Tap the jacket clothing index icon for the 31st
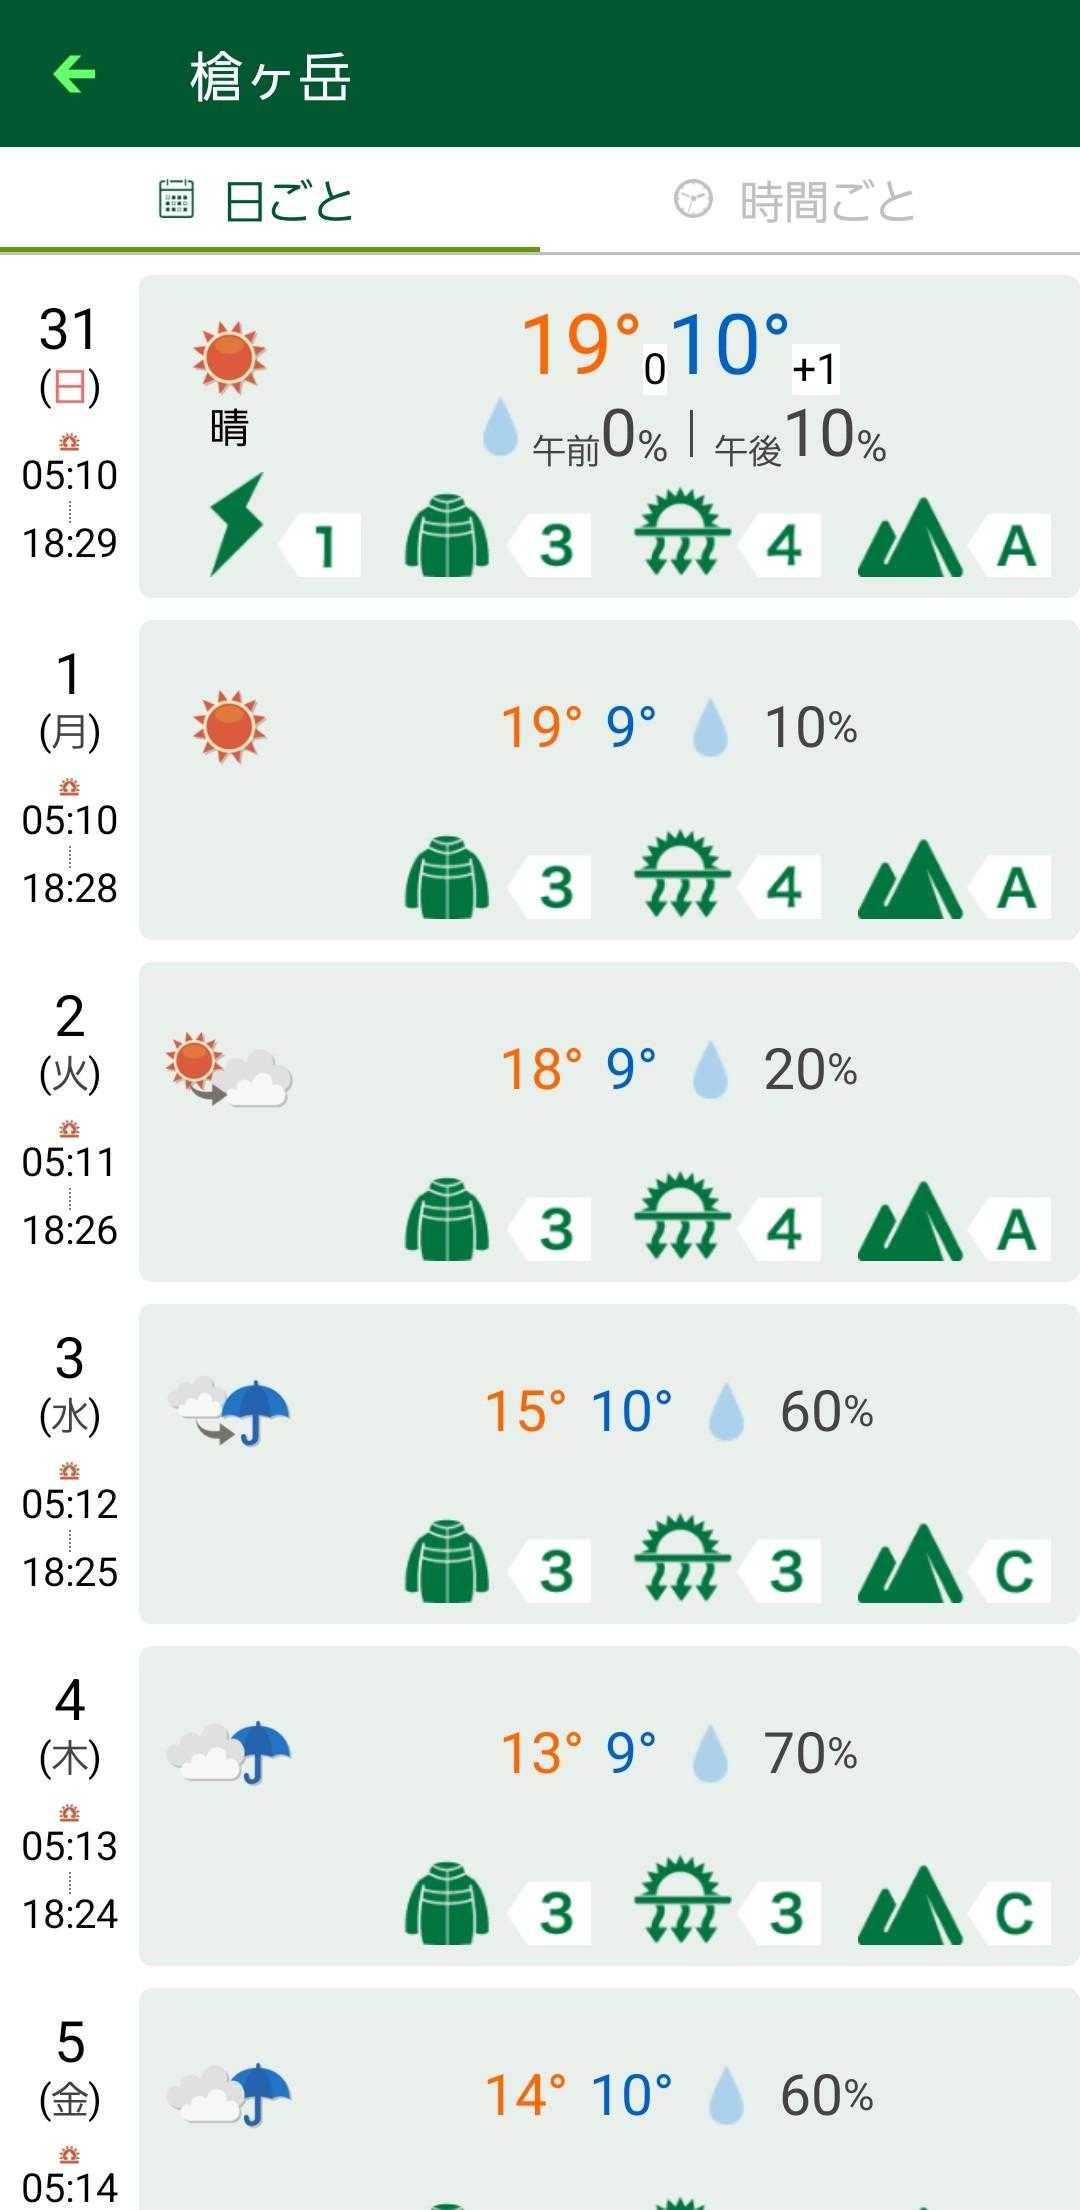 coord(447,537)
